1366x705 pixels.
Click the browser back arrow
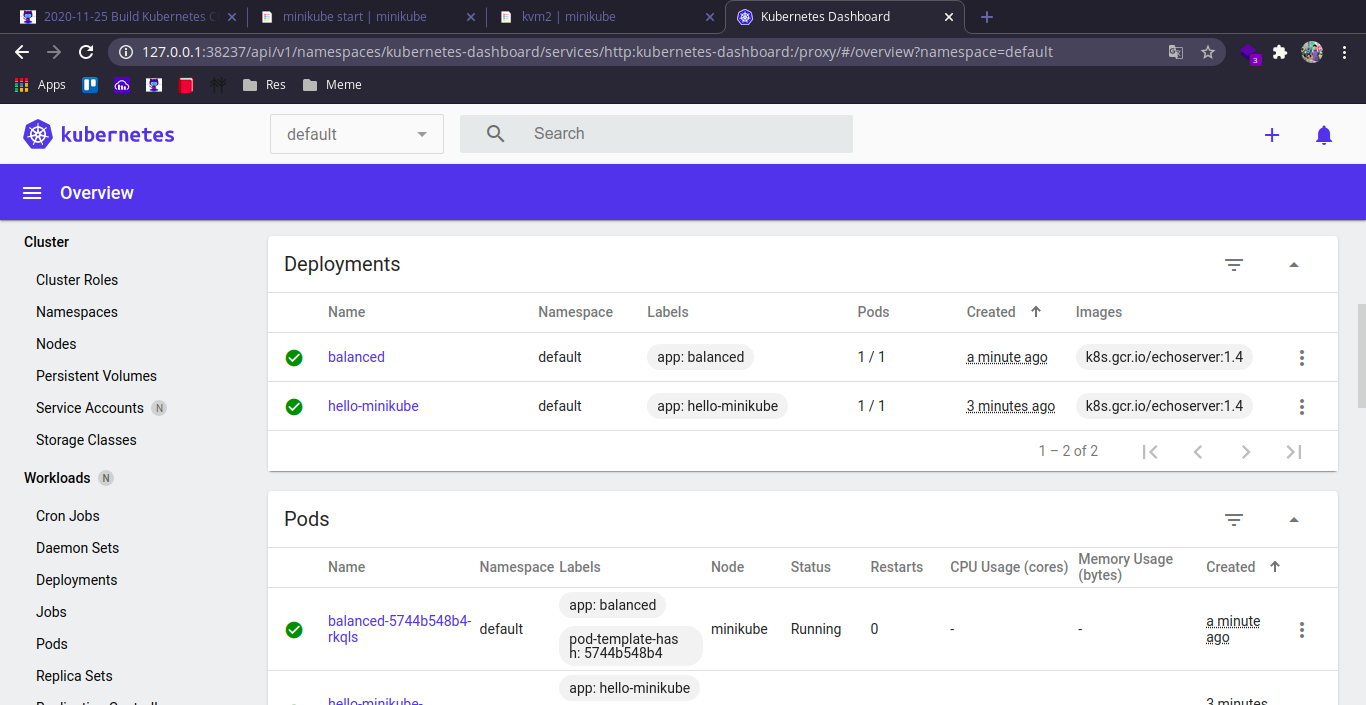click(22, 52)
